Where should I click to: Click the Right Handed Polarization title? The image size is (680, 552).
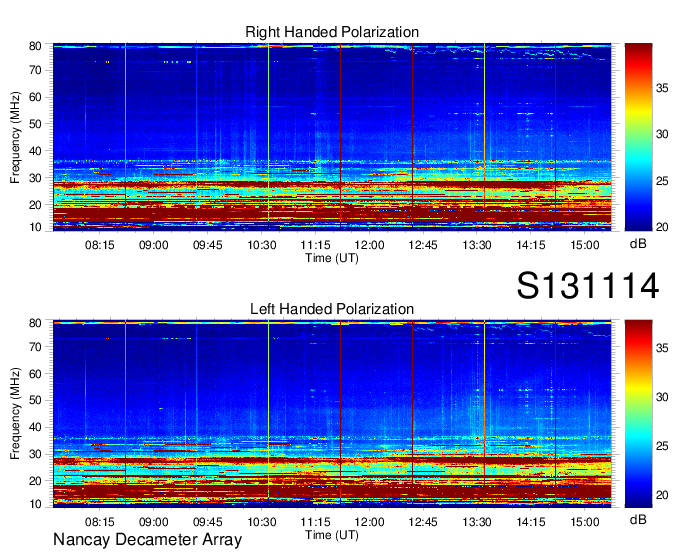pos(332,32)
